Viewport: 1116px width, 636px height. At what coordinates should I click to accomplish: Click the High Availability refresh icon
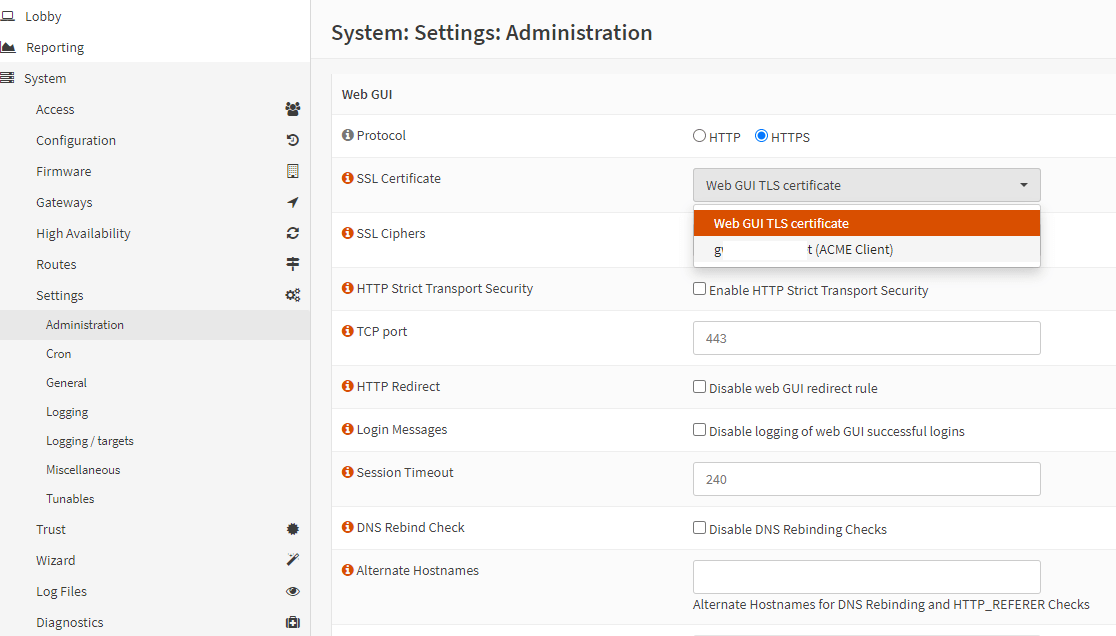(292, 234)
